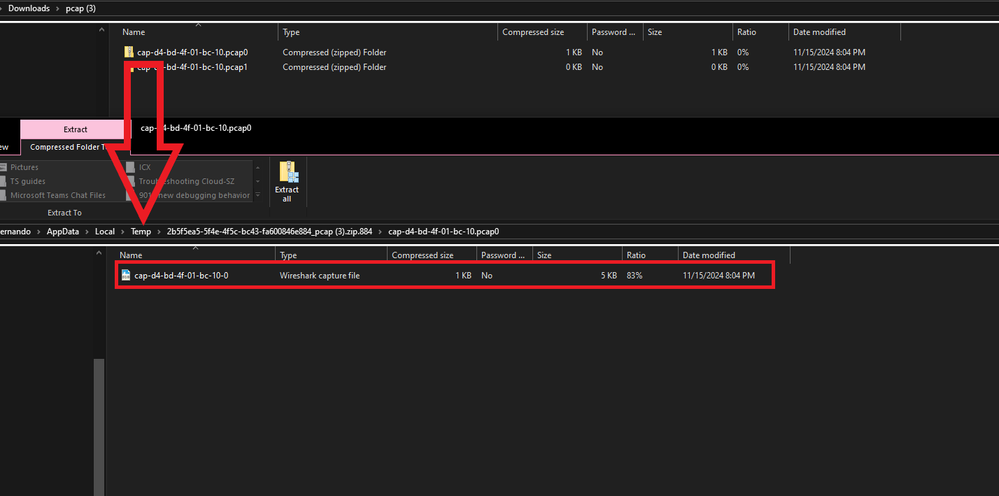999x496 pixels.
Task: Click the cap-d4-bd-4f-01-bc-10.pcap0 zipped folder icon
Action: click(x=128, y=52)
